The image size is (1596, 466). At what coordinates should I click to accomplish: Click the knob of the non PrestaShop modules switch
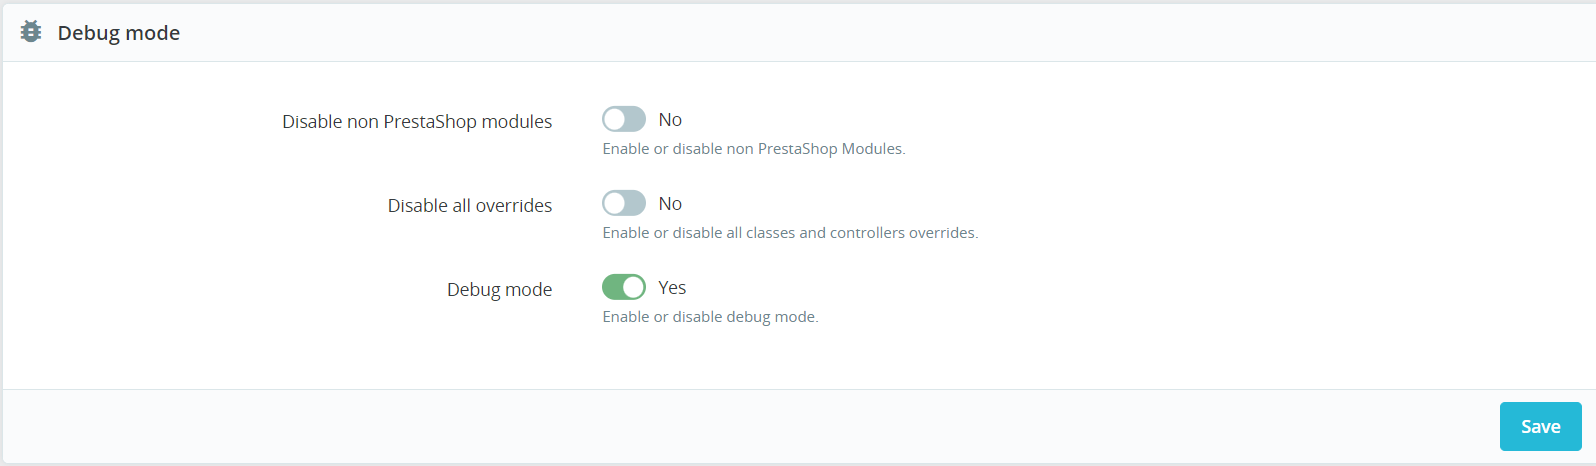(614, 120)
